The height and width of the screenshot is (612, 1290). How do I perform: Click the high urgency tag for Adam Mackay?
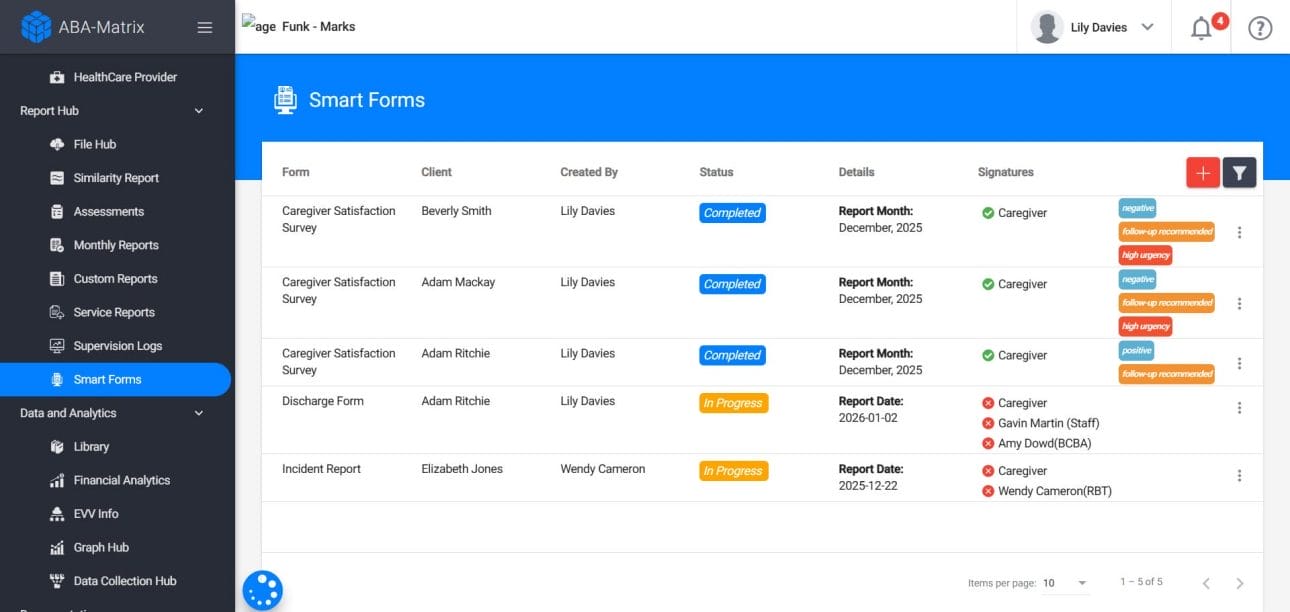click(1145, 326)
